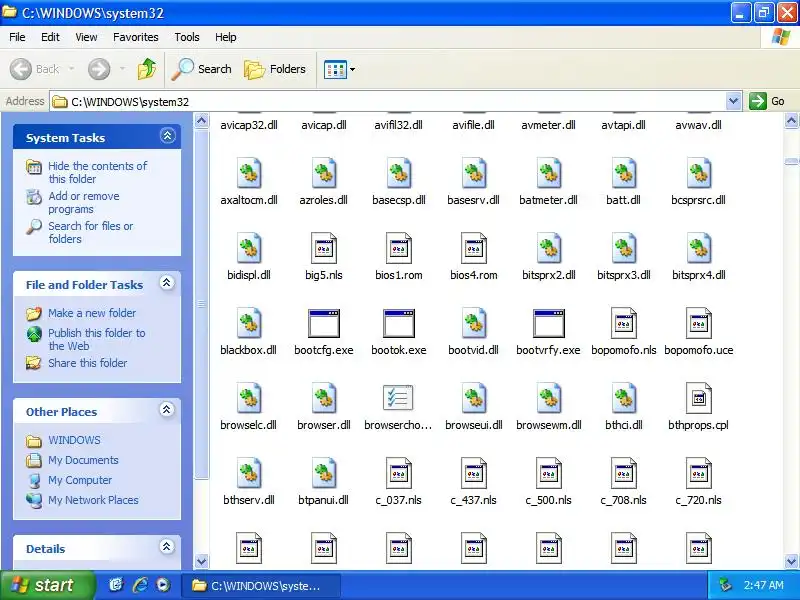This screenshot has height=600, width=800.
Task: Select the azroles.dll file icon
Action: coord(324,173)
